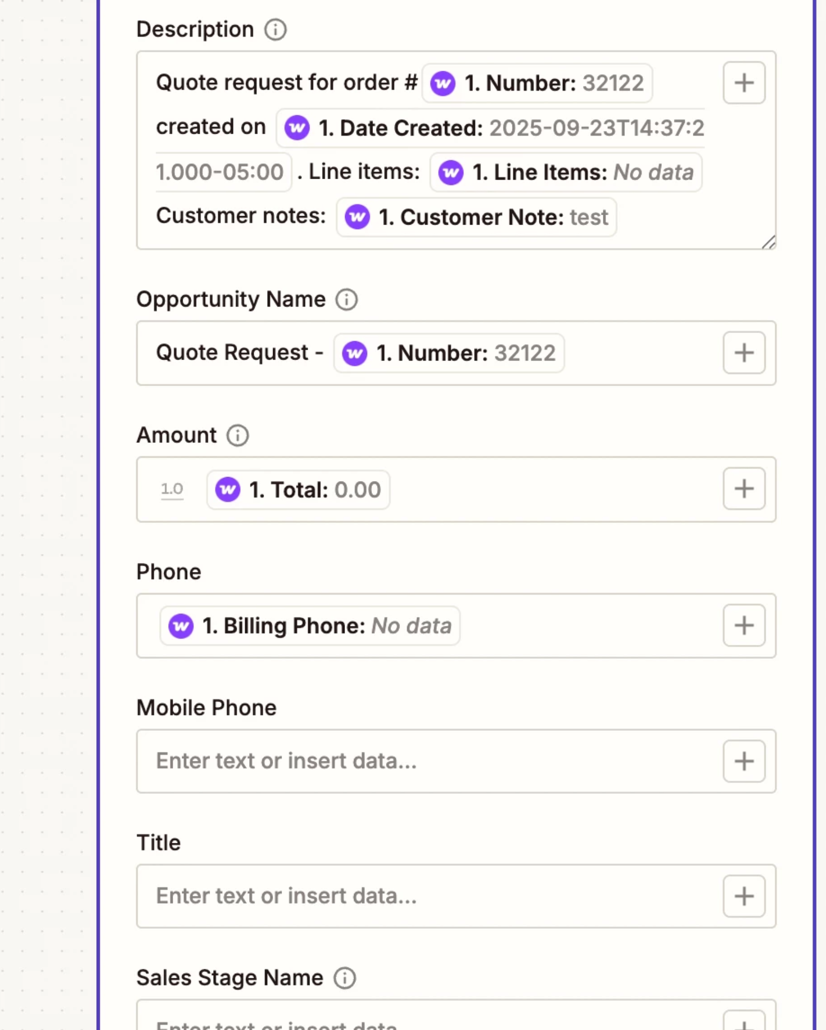
Task: Click the info icon beside Opportunity Name
Action: (x=346, y=300)
